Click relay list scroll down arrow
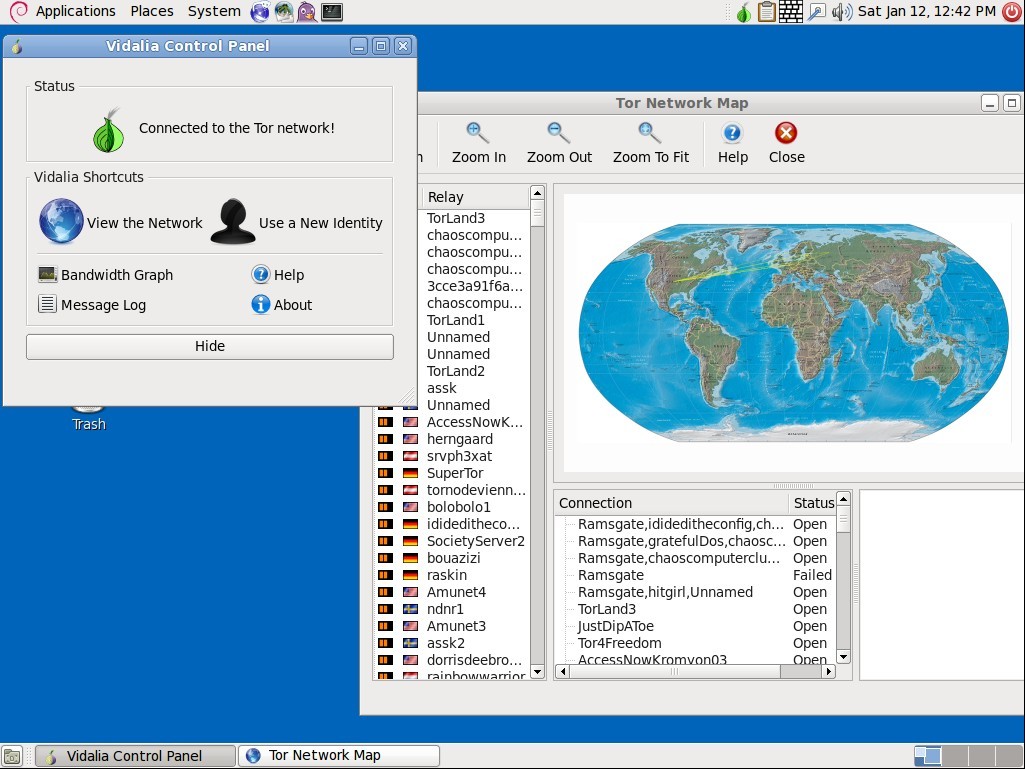 tap(537, 672)
